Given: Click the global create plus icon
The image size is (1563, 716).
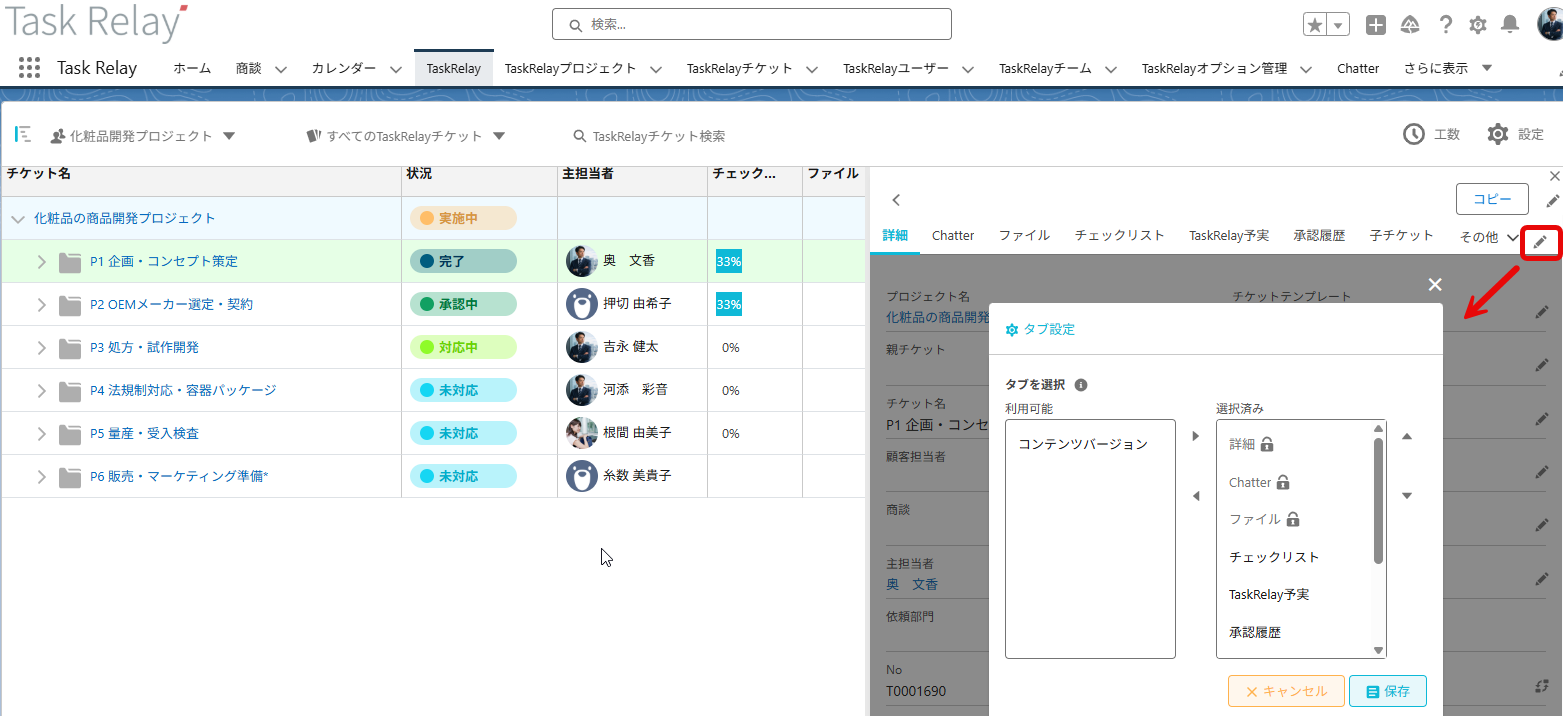Looking at the screenshot, I should click(x=1376, y=25).
